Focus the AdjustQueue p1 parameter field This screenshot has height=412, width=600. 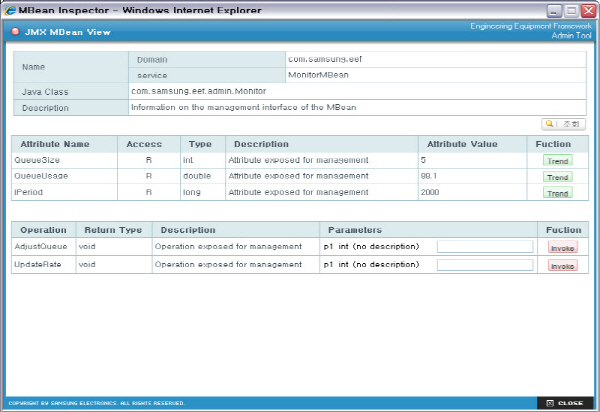click(x=485, y=246)
